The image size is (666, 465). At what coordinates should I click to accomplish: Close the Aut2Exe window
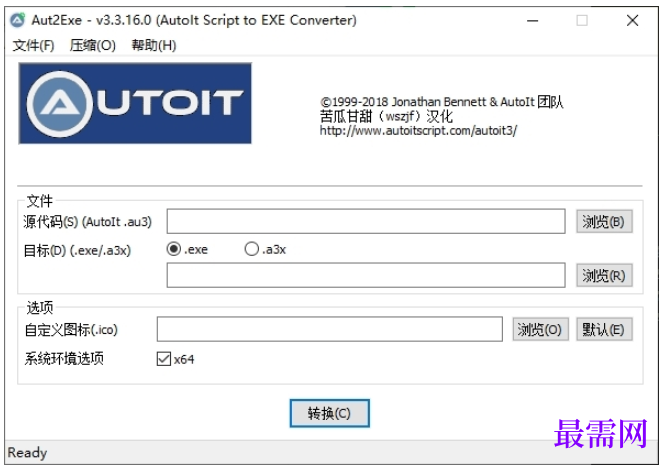pyautogui.click(x=632, y=20)
